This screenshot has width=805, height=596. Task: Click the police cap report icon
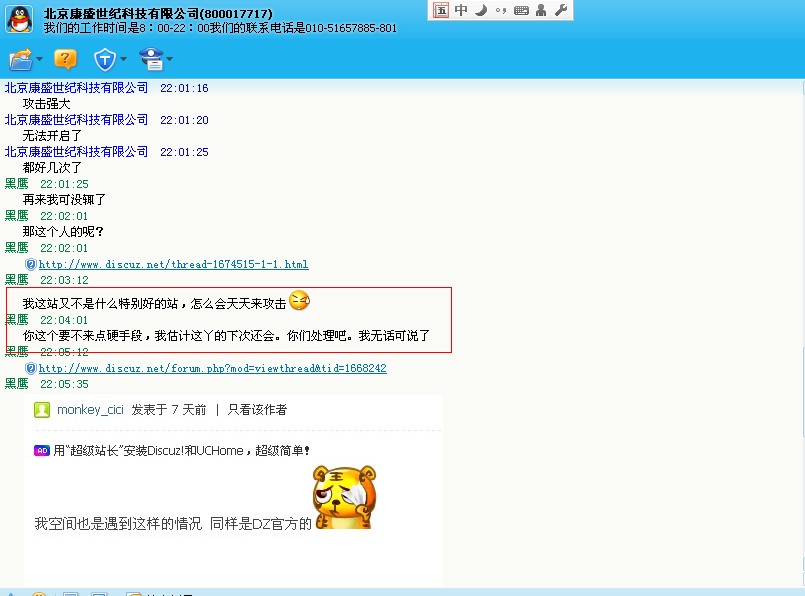tap(151, 59)
